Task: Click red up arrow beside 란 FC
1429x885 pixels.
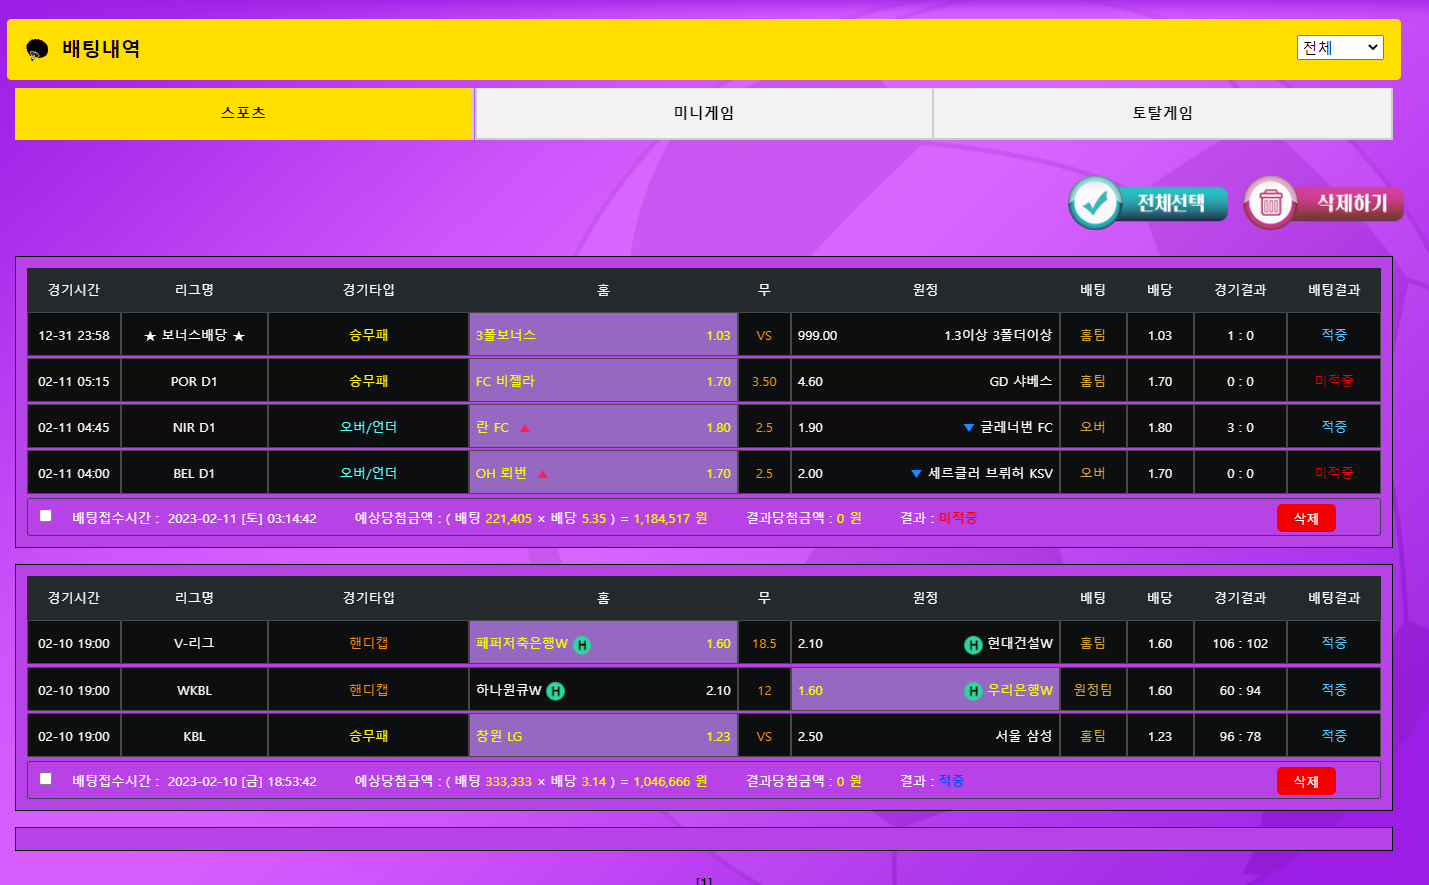Action: tap(525, 428)
